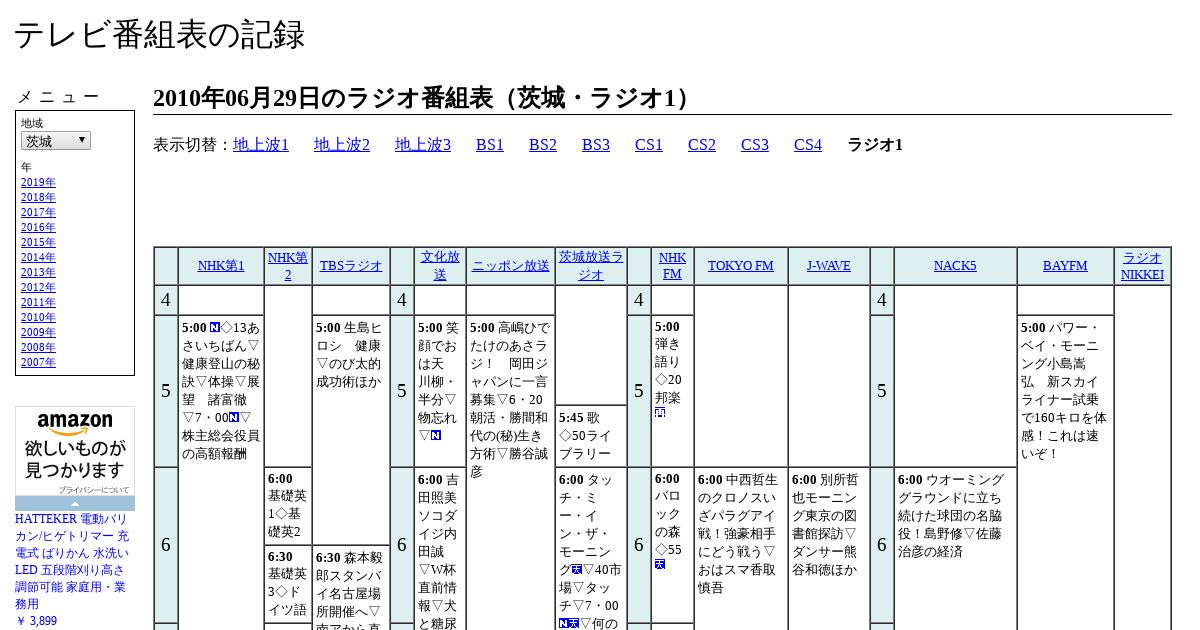The width and height of the screenshot is (1200, 630).
Task: Switch view to BS3
Action: [596, 145]
